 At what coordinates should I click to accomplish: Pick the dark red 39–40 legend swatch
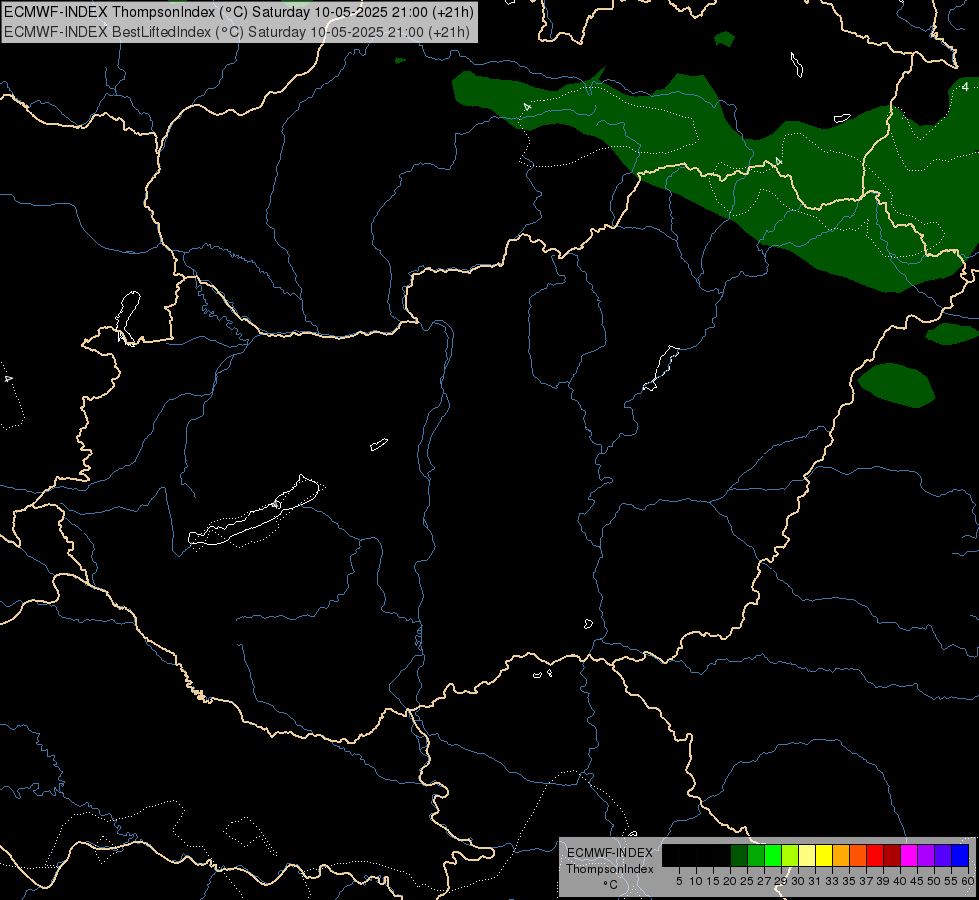pos(892,855)
